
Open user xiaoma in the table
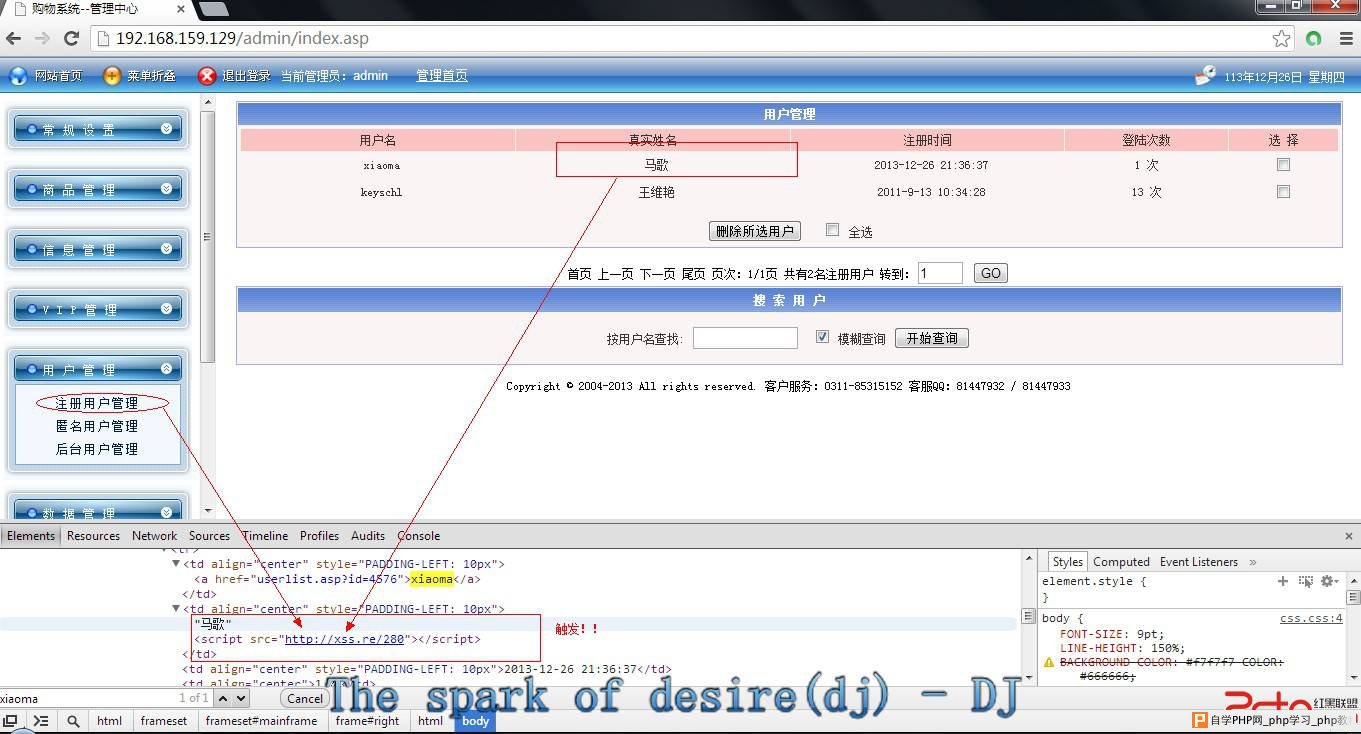tap(382, 165)
